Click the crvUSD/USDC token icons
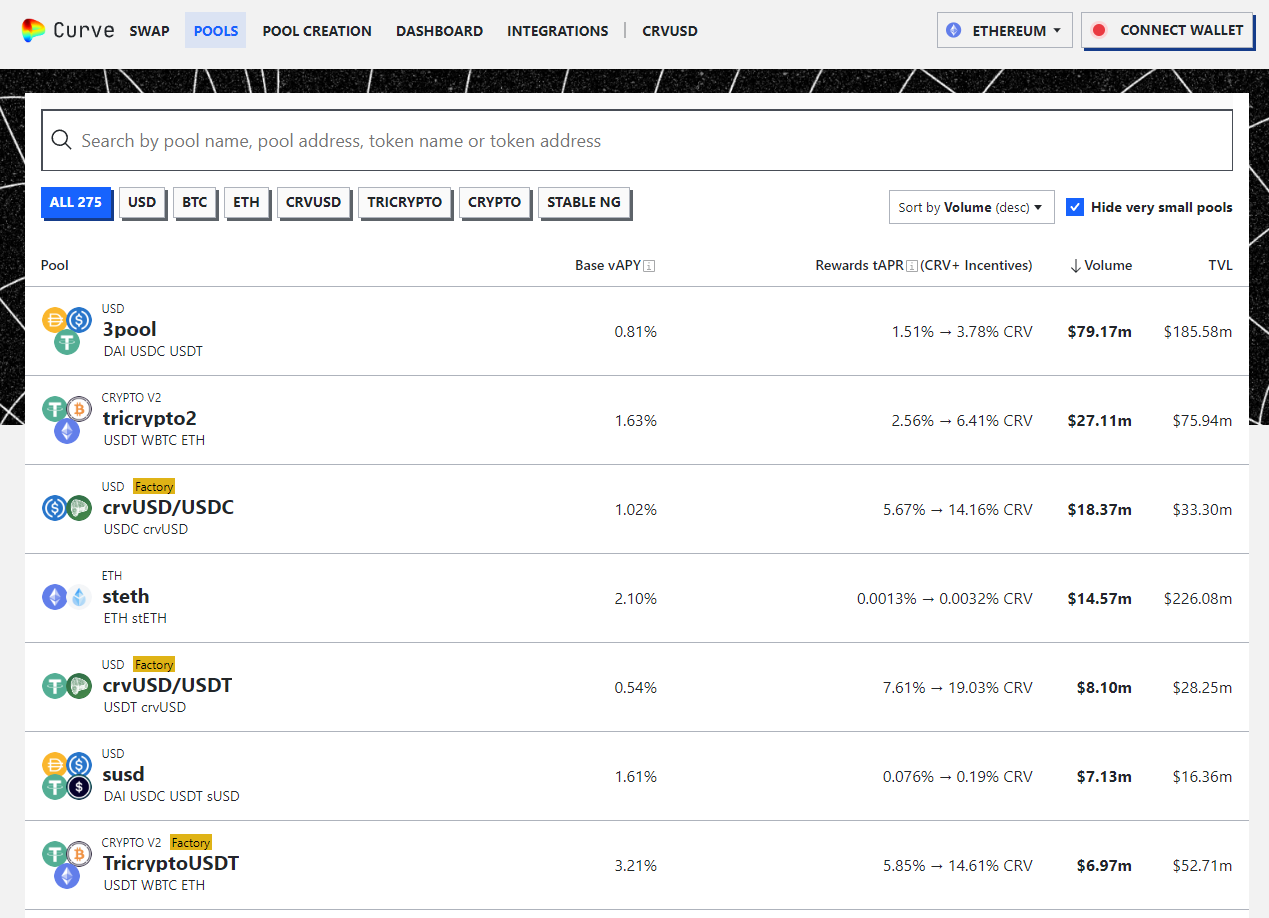The width and height of the screenshot is (1269, 918). click(67, 508)
